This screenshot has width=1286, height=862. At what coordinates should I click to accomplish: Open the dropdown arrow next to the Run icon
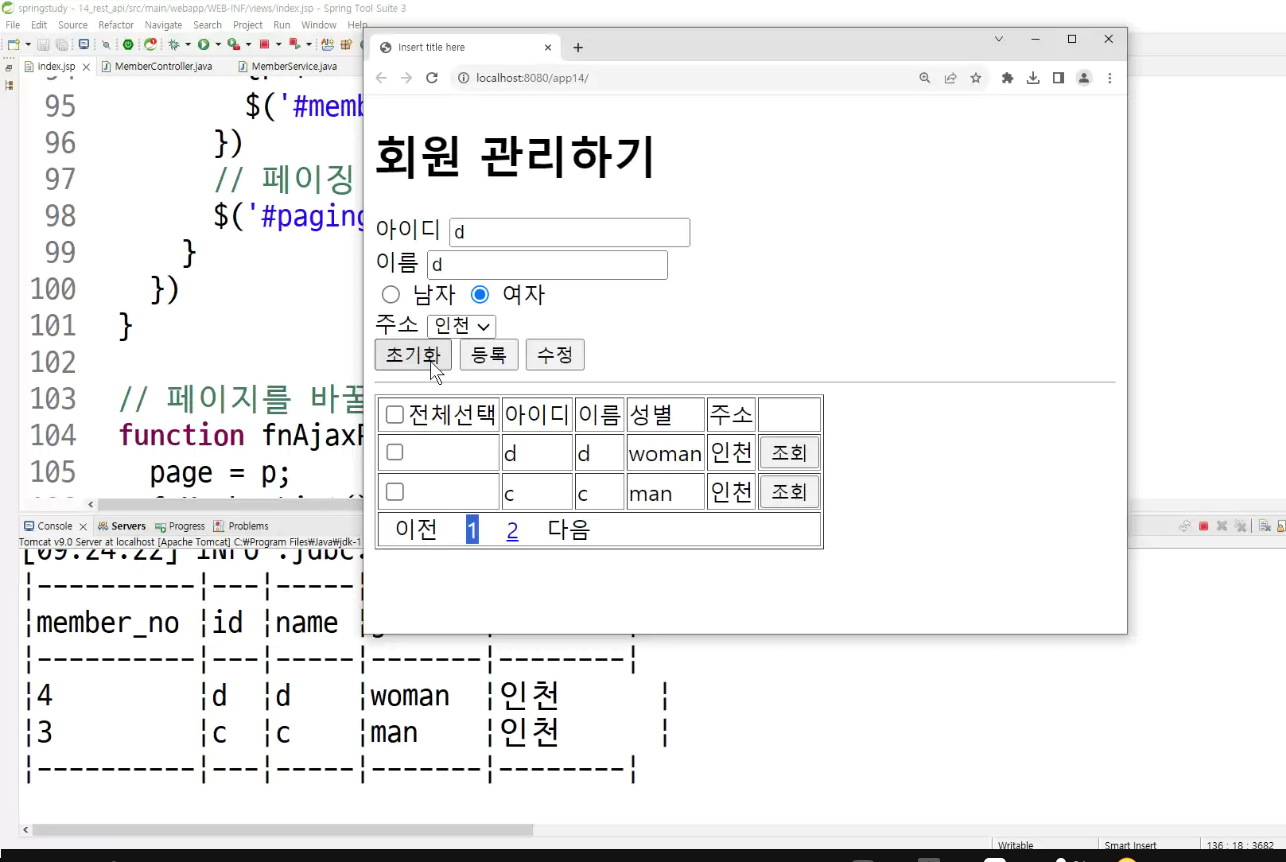click(218, 45)
